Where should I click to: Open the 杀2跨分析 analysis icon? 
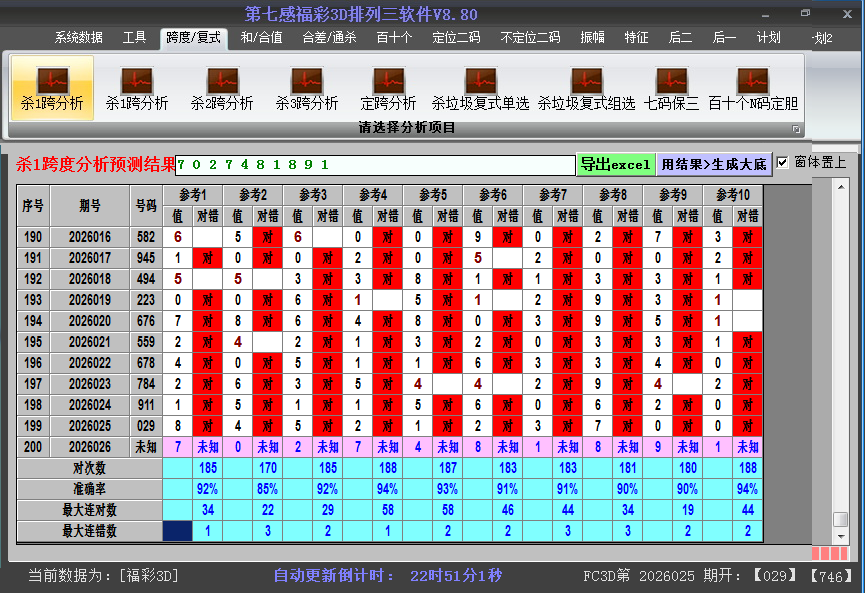(222, 87)
